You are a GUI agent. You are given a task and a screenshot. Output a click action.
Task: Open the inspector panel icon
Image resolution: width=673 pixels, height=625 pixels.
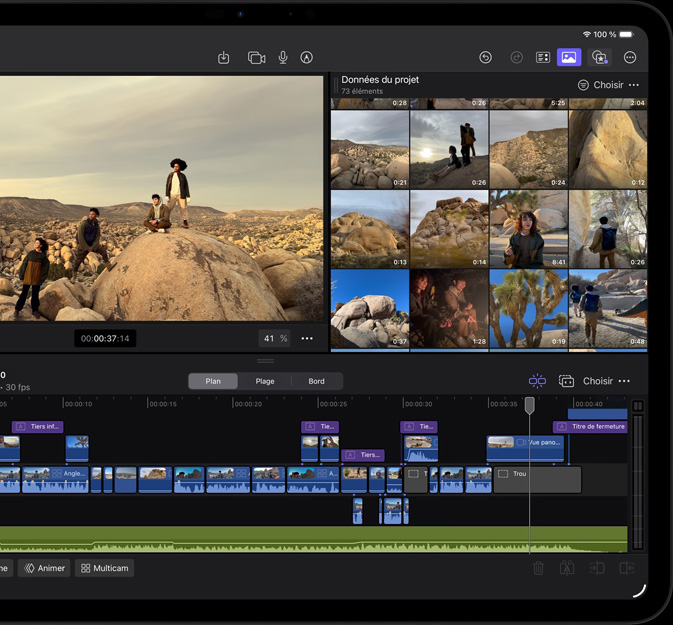543,58
